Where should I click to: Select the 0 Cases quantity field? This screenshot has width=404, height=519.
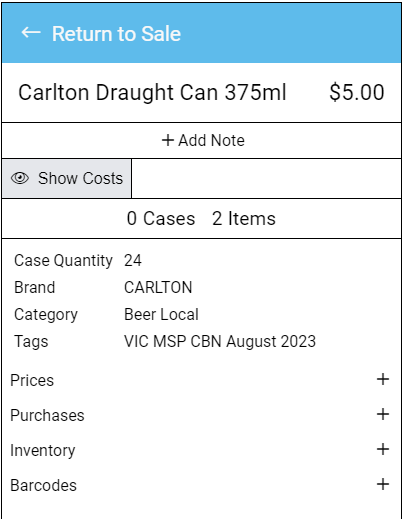coord(161,219)
